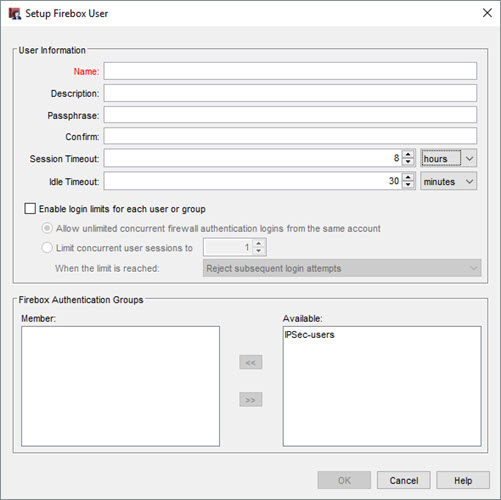This screenshot has width=501, height=500.
Task: Enable login limits for each user checkbox
Action: pyautogui.click(x=30, y=209)
